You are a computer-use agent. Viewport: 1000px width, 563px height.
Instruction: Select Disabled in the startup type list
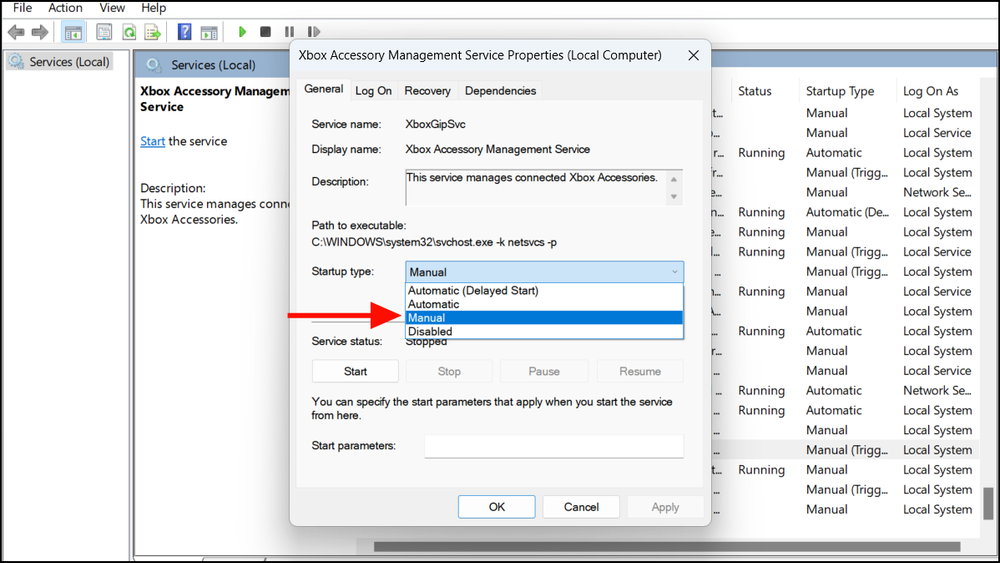[430, 331]
